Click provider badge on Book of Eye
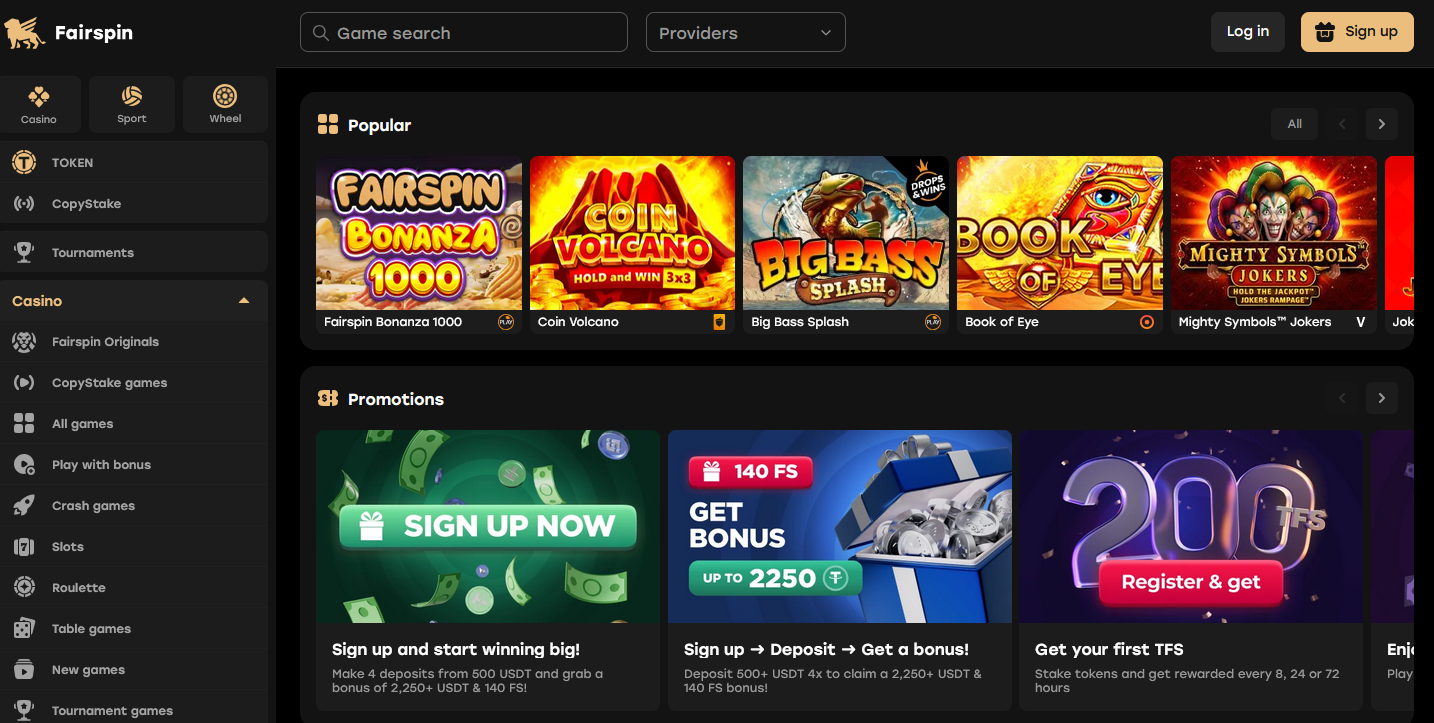 1147,322
